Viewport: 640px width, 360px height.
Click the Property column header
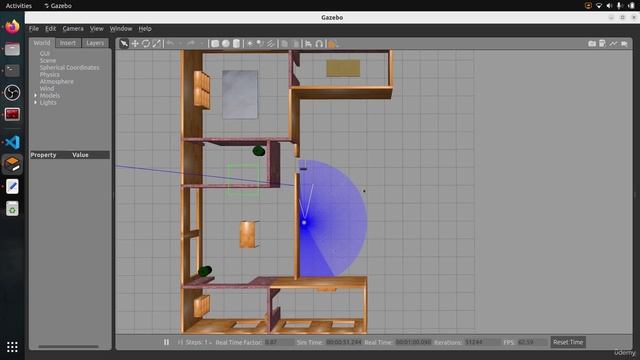[43, 155]
